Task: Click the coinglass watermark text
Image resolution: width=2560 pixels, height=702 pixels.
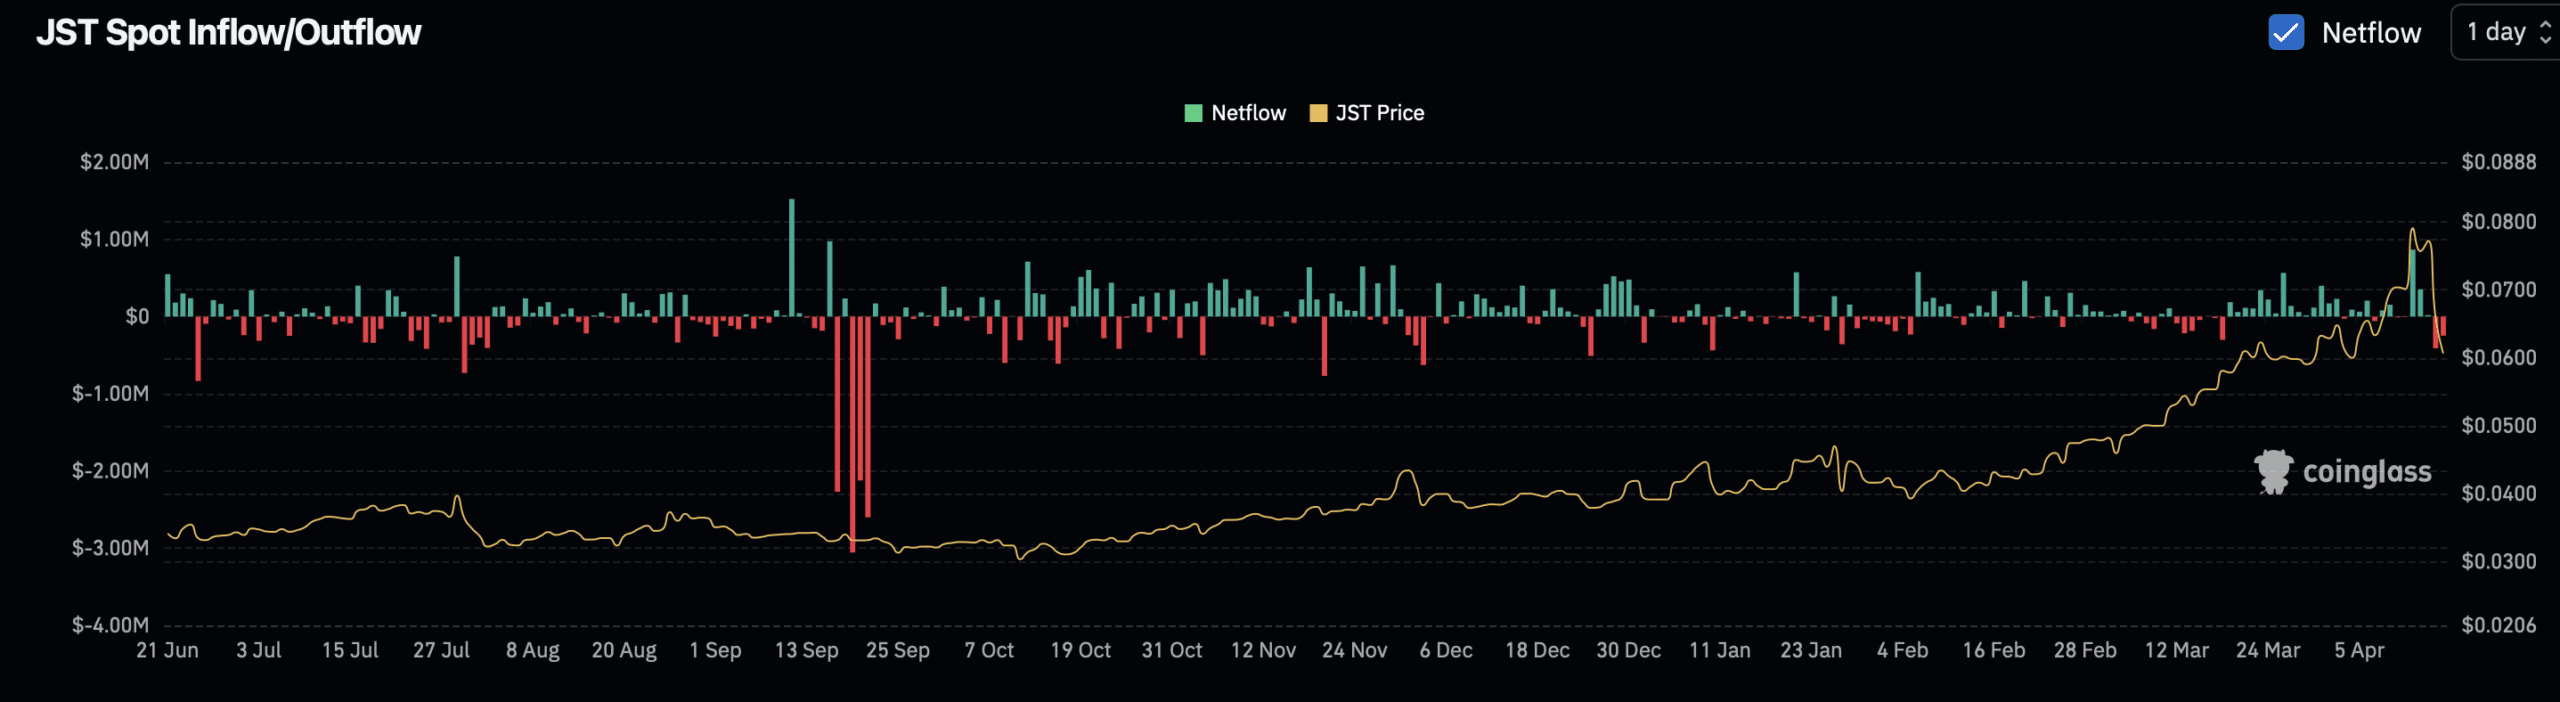Action: [x=2366, y=472]
